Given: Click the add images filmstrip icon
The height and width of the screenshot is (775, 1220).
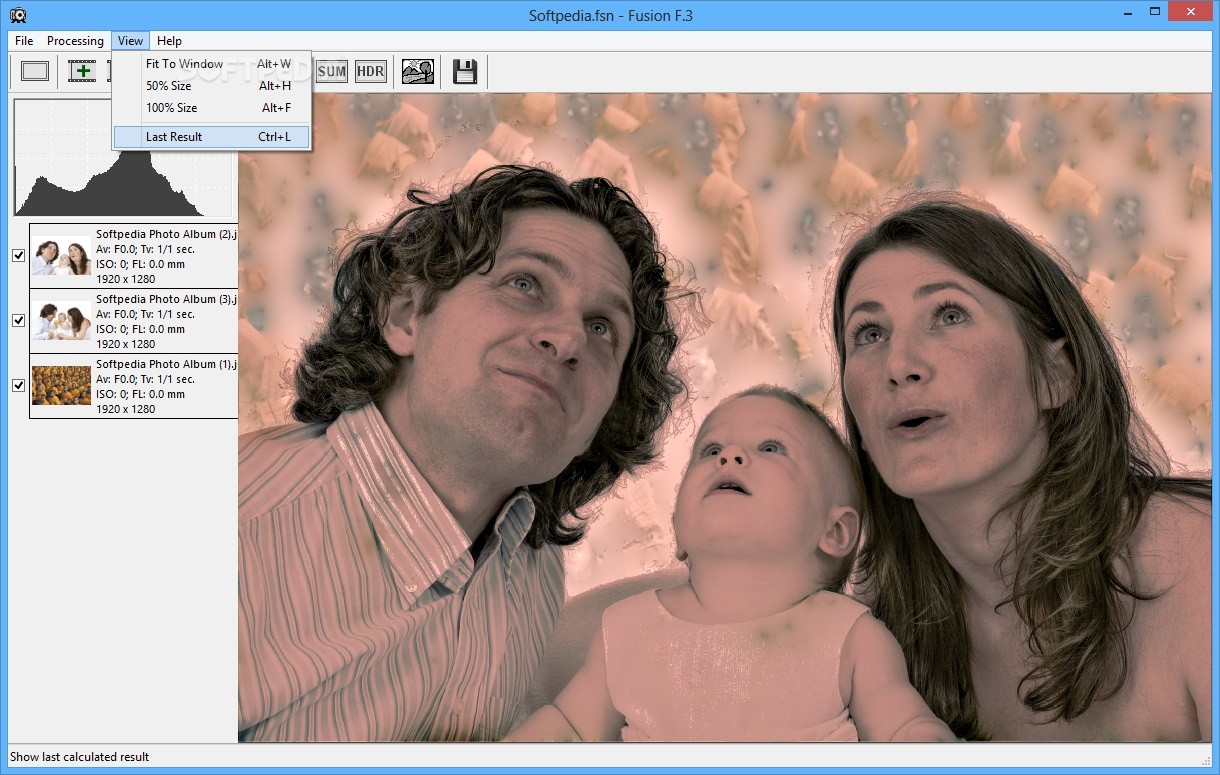Looking at the screenshot, I should coord(82,71).
